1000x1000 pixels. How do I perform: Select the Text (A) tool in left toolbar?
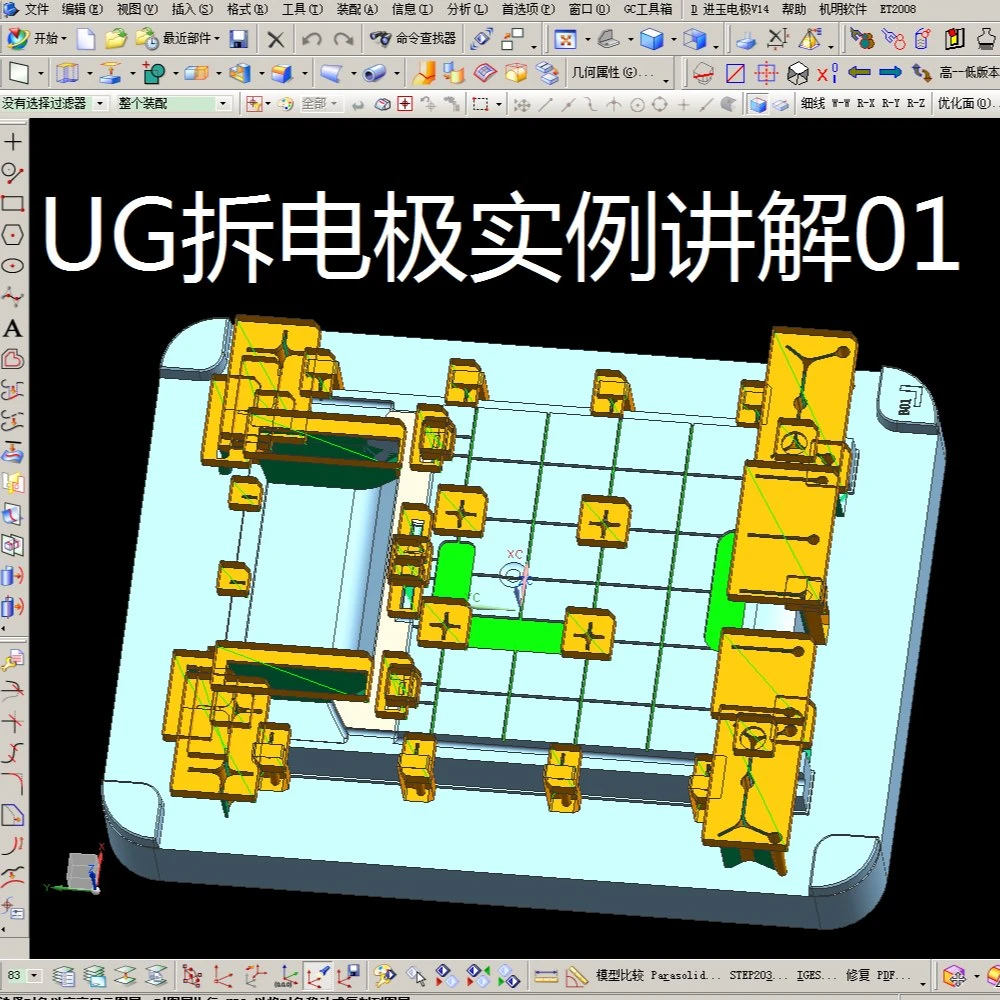13,328
